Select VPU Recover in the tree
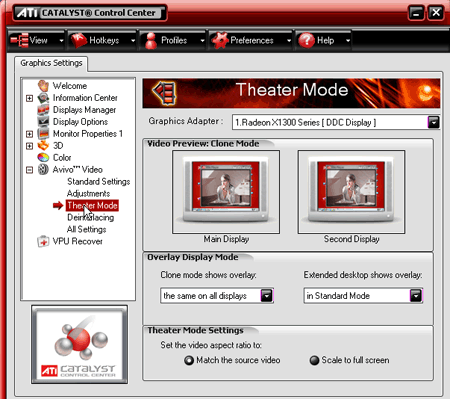 [x=78, y=241]
